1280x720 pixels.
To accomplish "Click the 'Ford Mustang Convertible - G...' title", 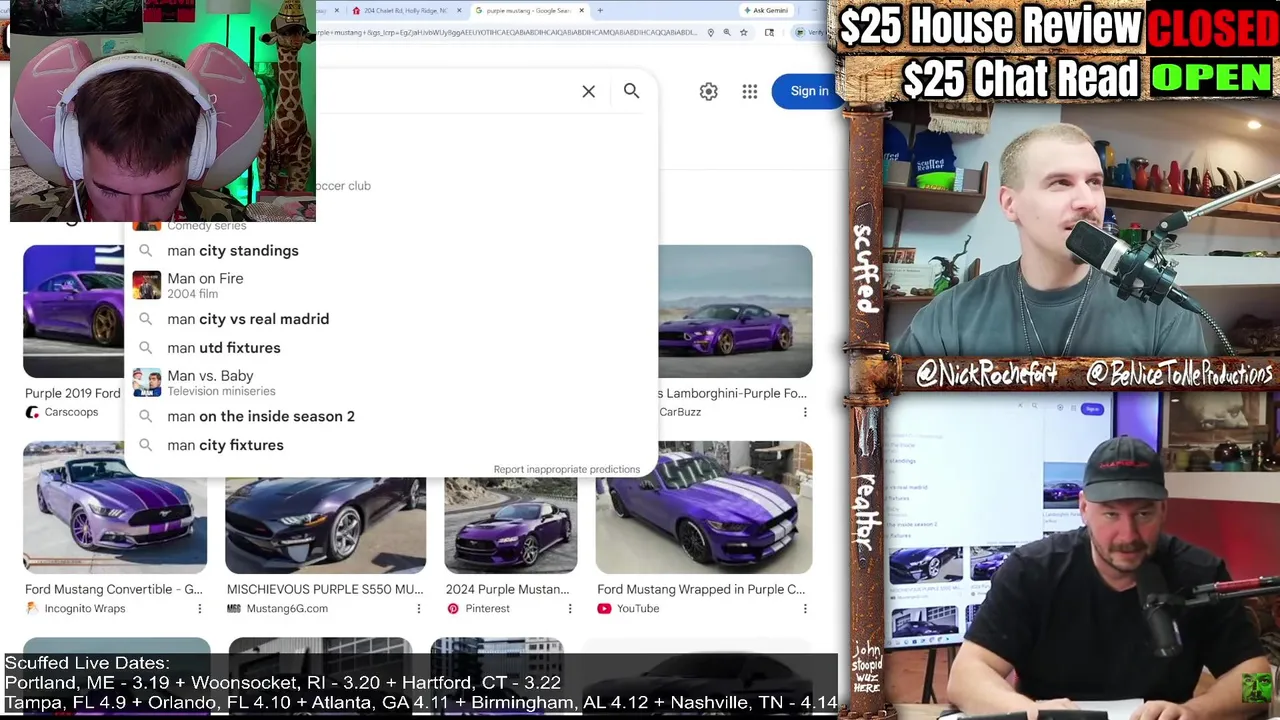I will tap(113, 589).
